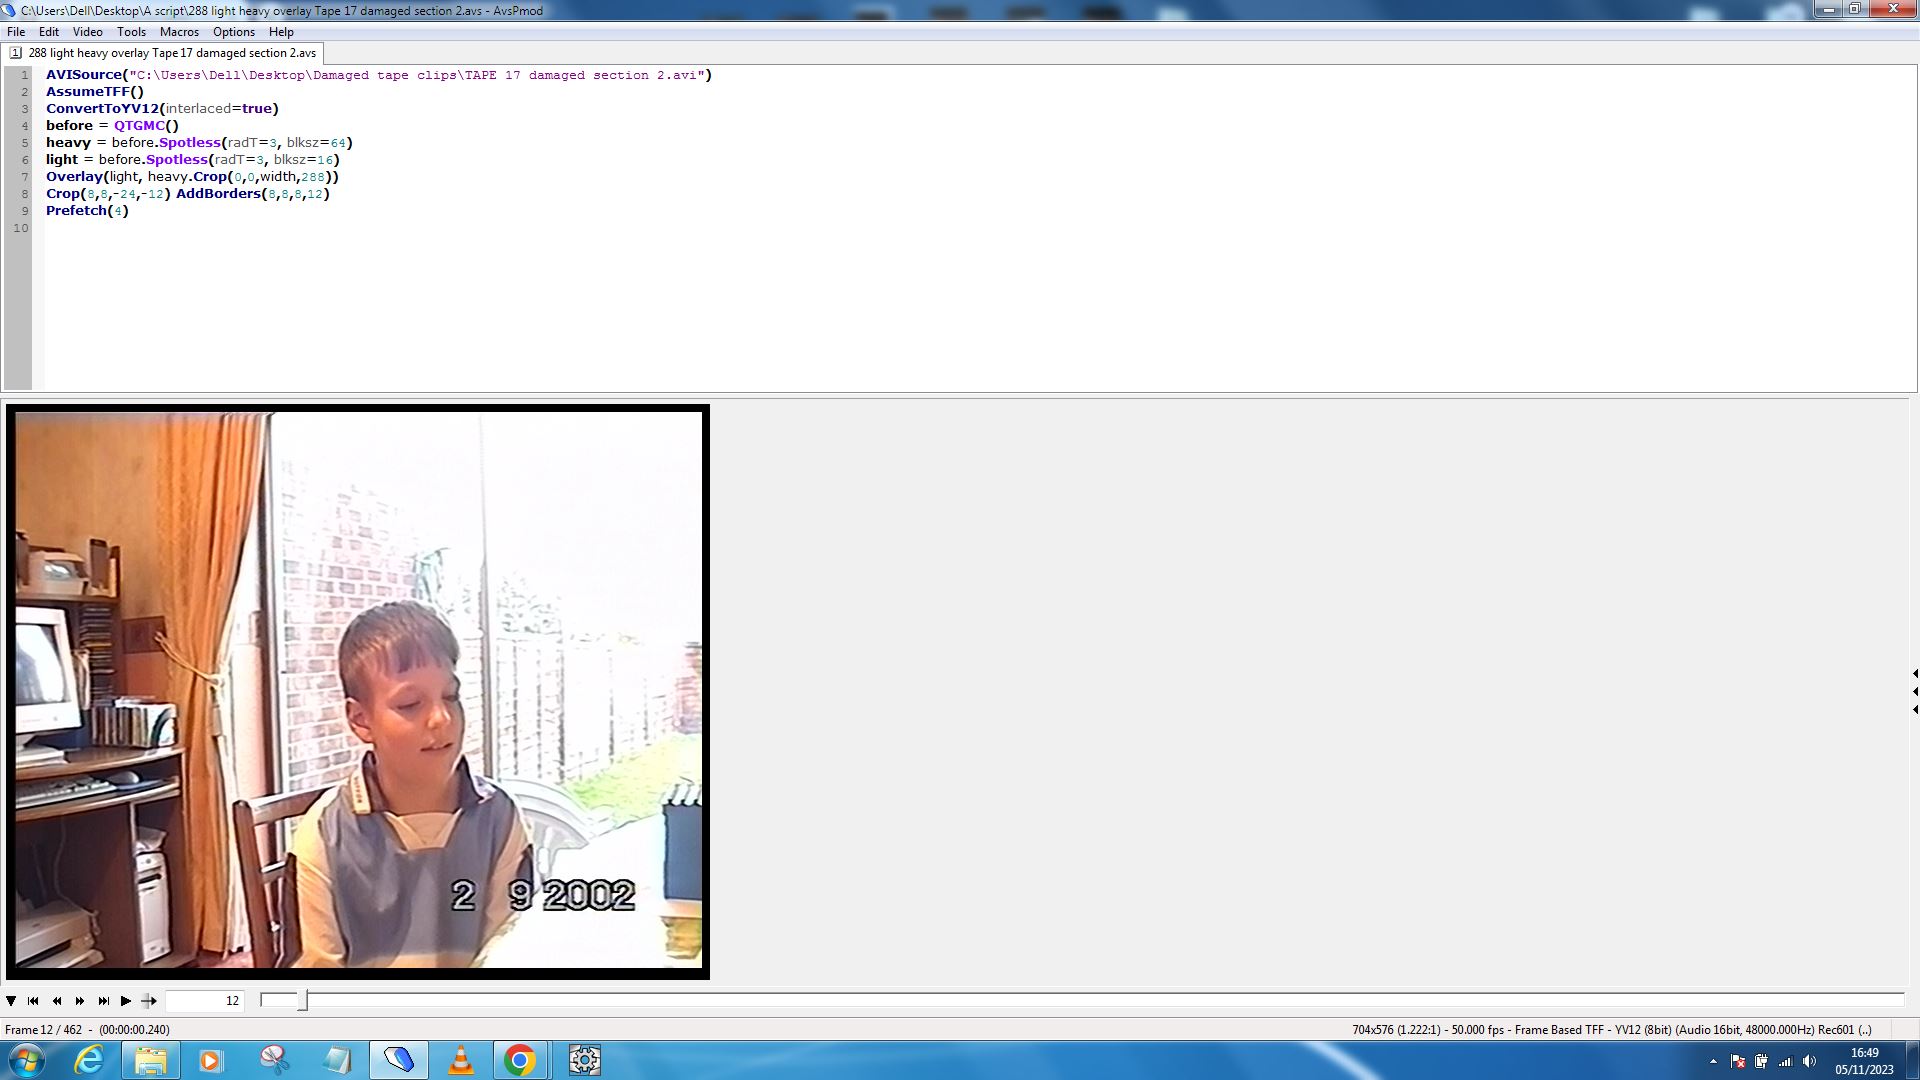The image size is (1920, 1080).
Task: Click the bottom arrow on the right edge
Action: [x=1914, y=710]
